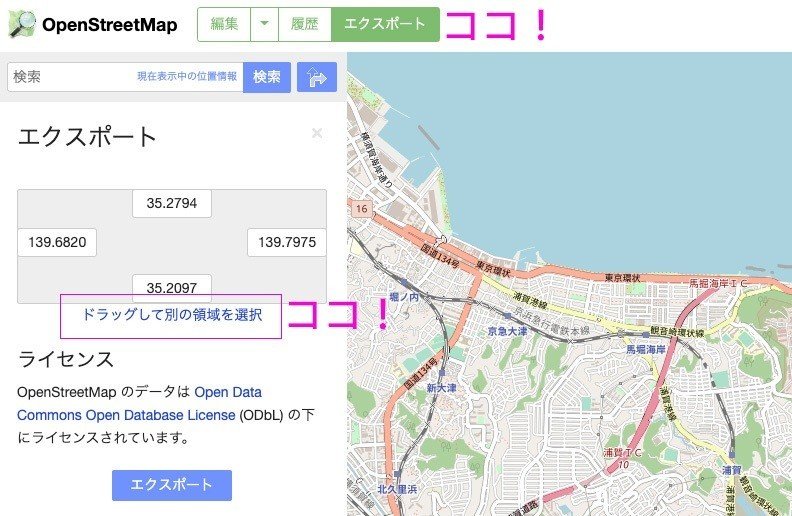This screenshot has width=792, height=516.
Task: Click the blue エクスポート button at bottom
Action: (172, 485)
